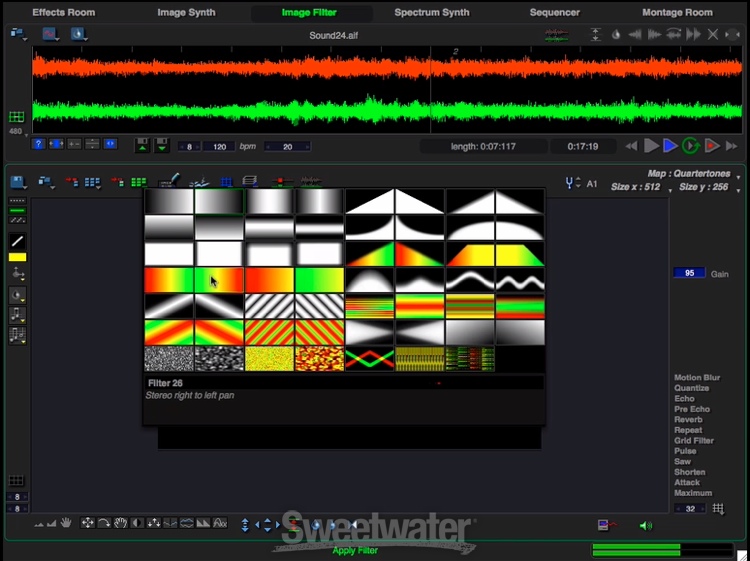
Task: Click Motion Blur in the filter list
Action: tap(697, 378)
